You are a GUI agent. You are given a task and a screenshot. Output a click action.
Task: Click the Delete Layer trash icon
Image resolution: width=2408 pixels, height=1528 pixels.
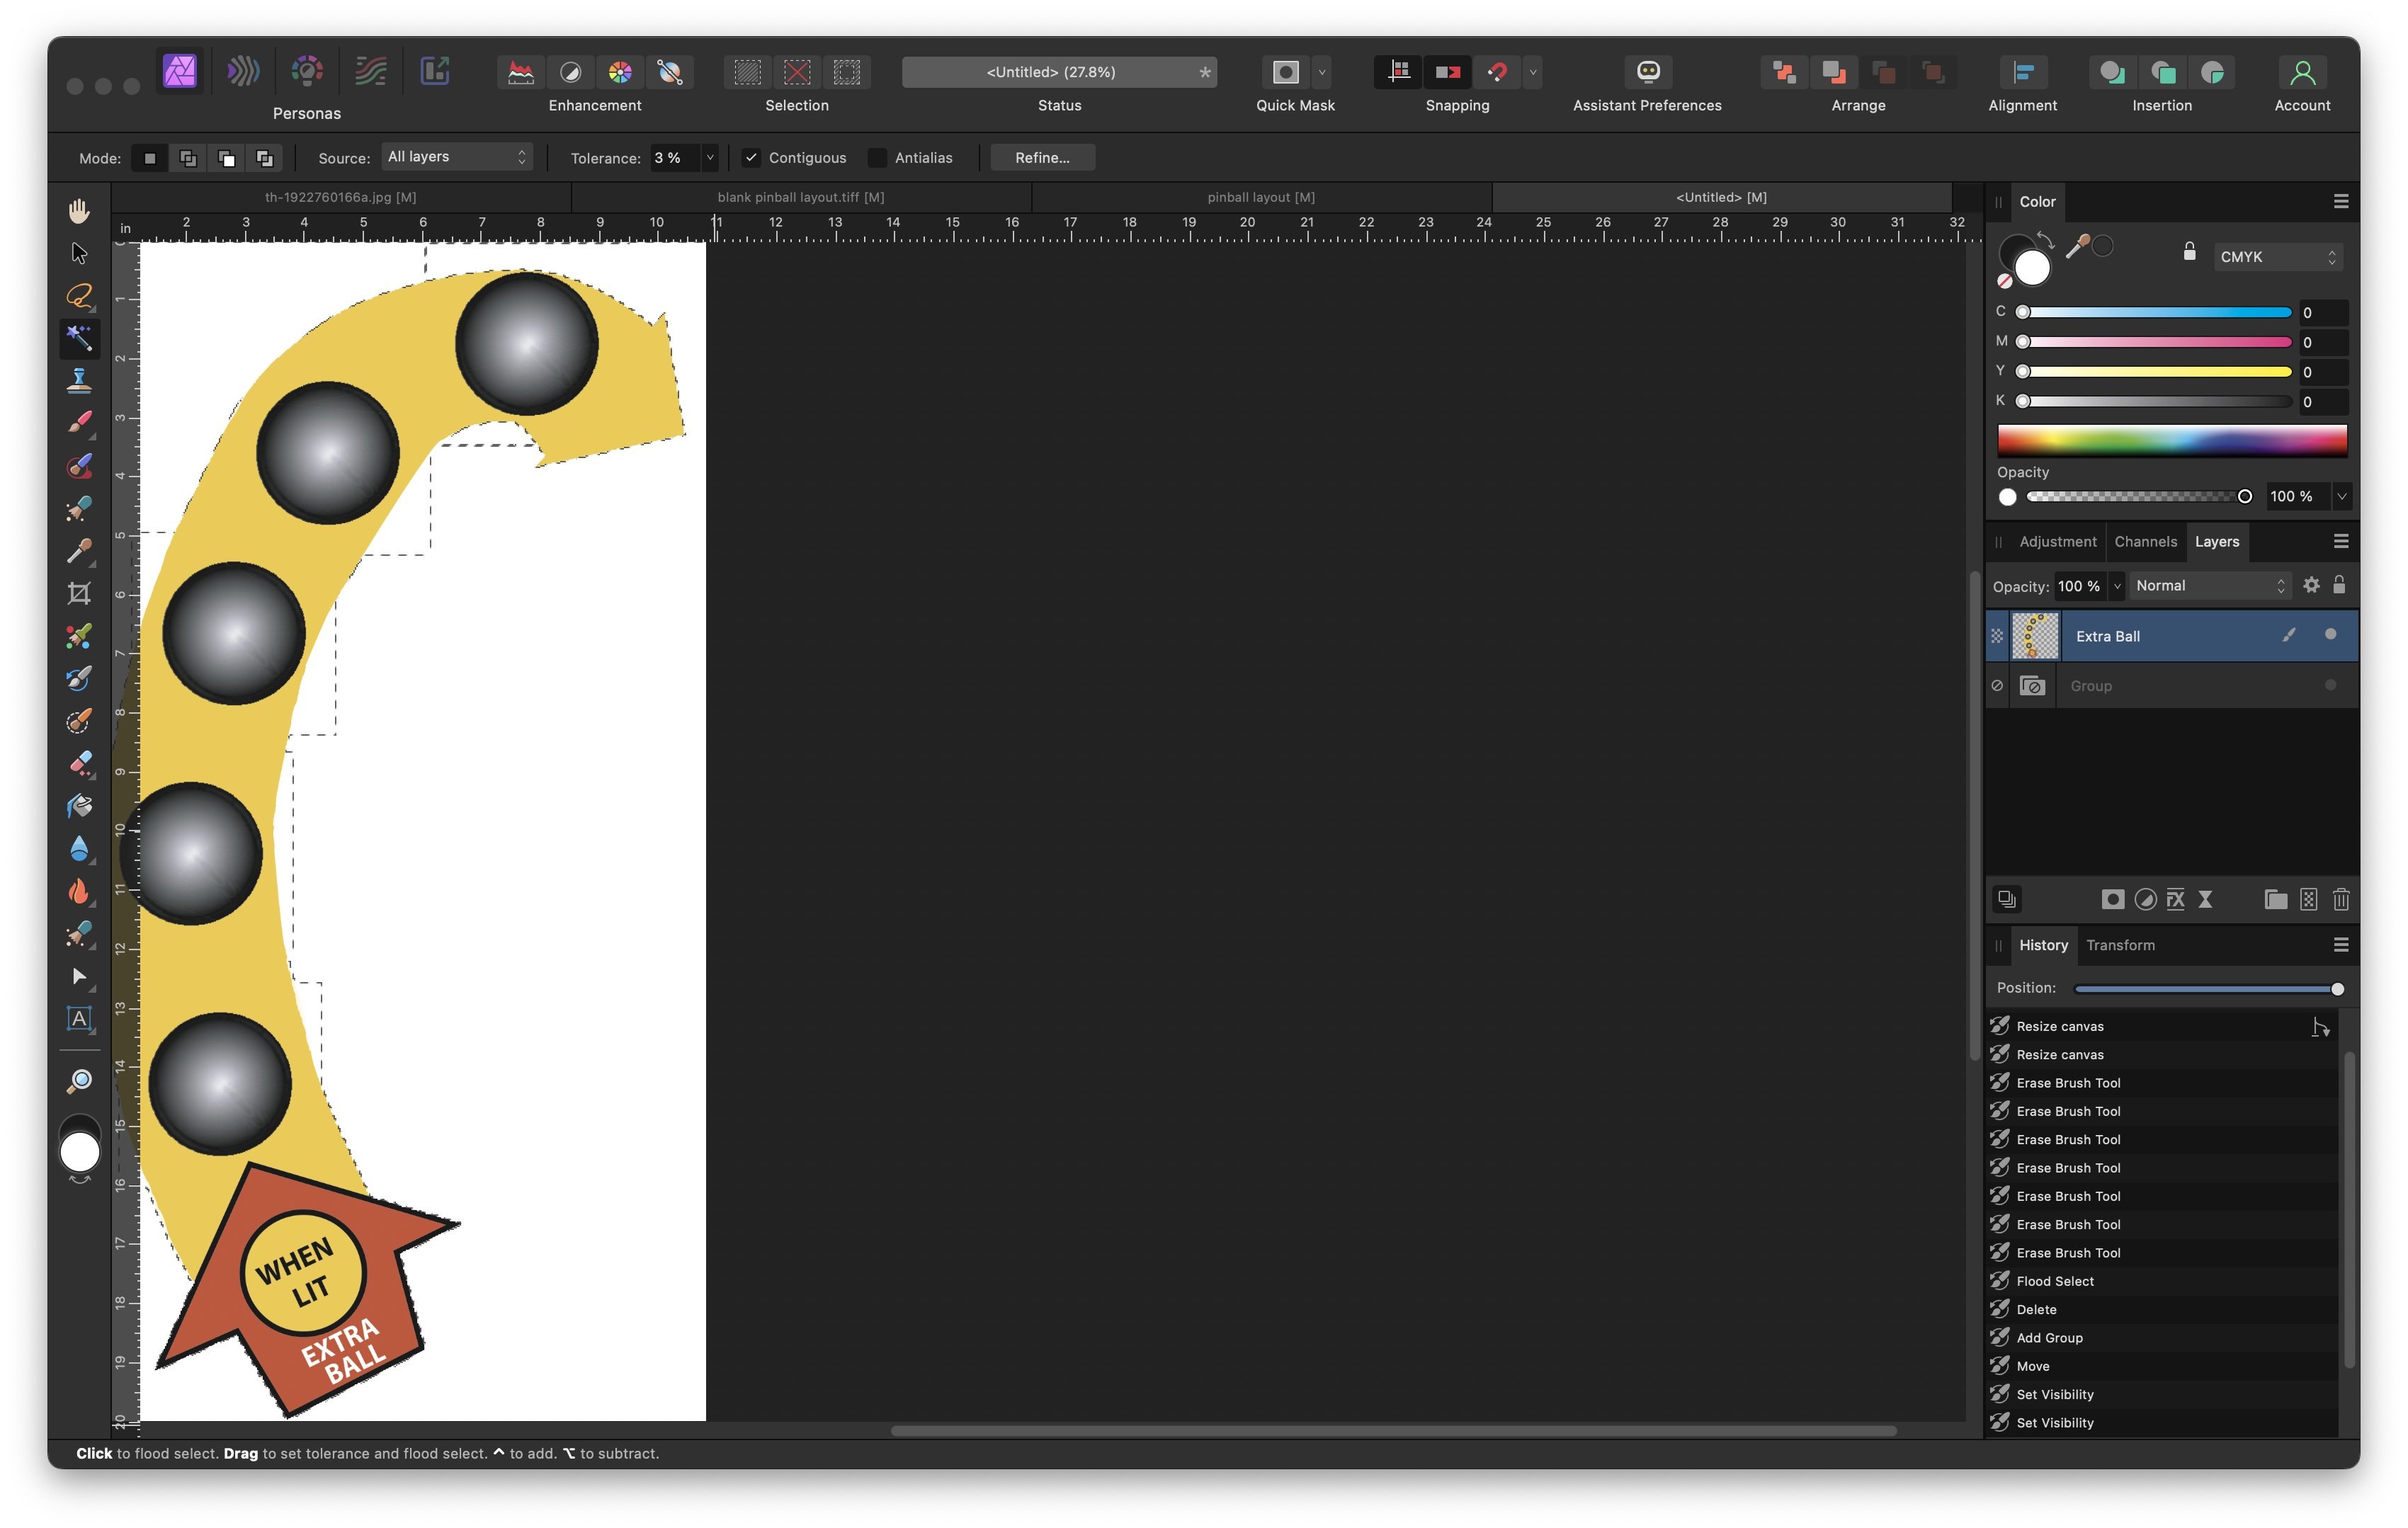(x=2340, y=900)
